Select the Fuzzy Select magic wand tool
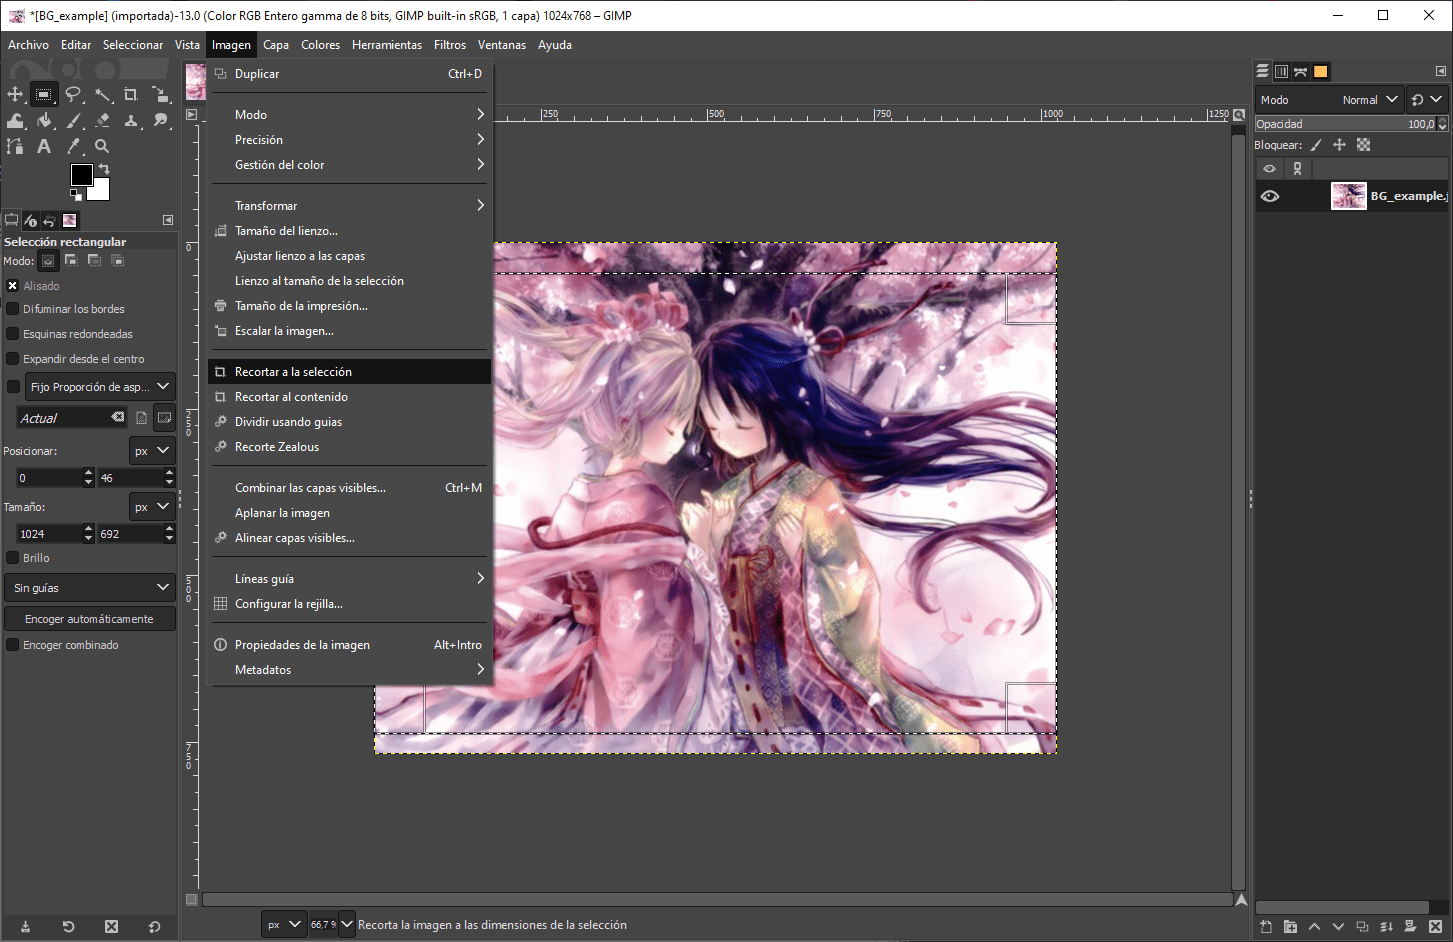This screenshot has height=942, width=1453. click(x=102, y=94)
